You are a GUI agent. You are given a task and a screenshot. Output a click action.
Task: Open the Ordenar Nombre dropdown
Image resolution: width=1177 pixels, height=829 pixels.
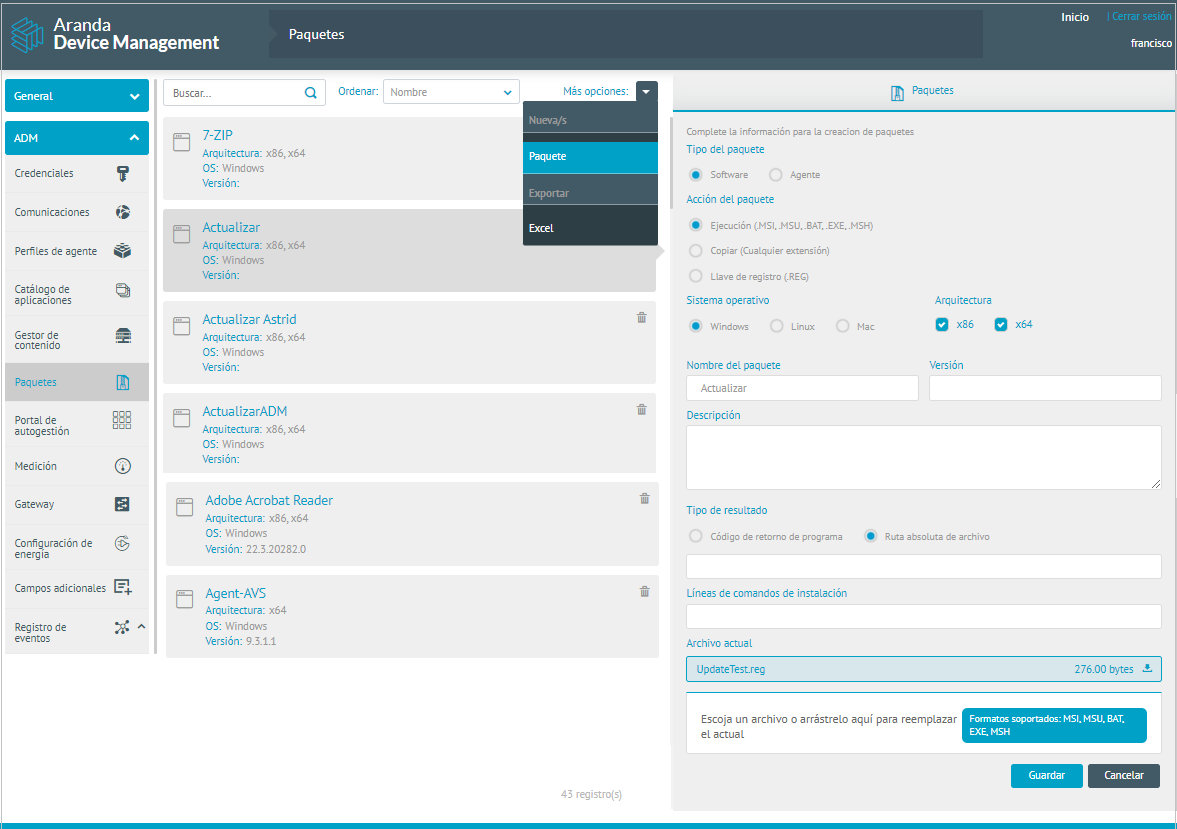[x=451, y=92]
